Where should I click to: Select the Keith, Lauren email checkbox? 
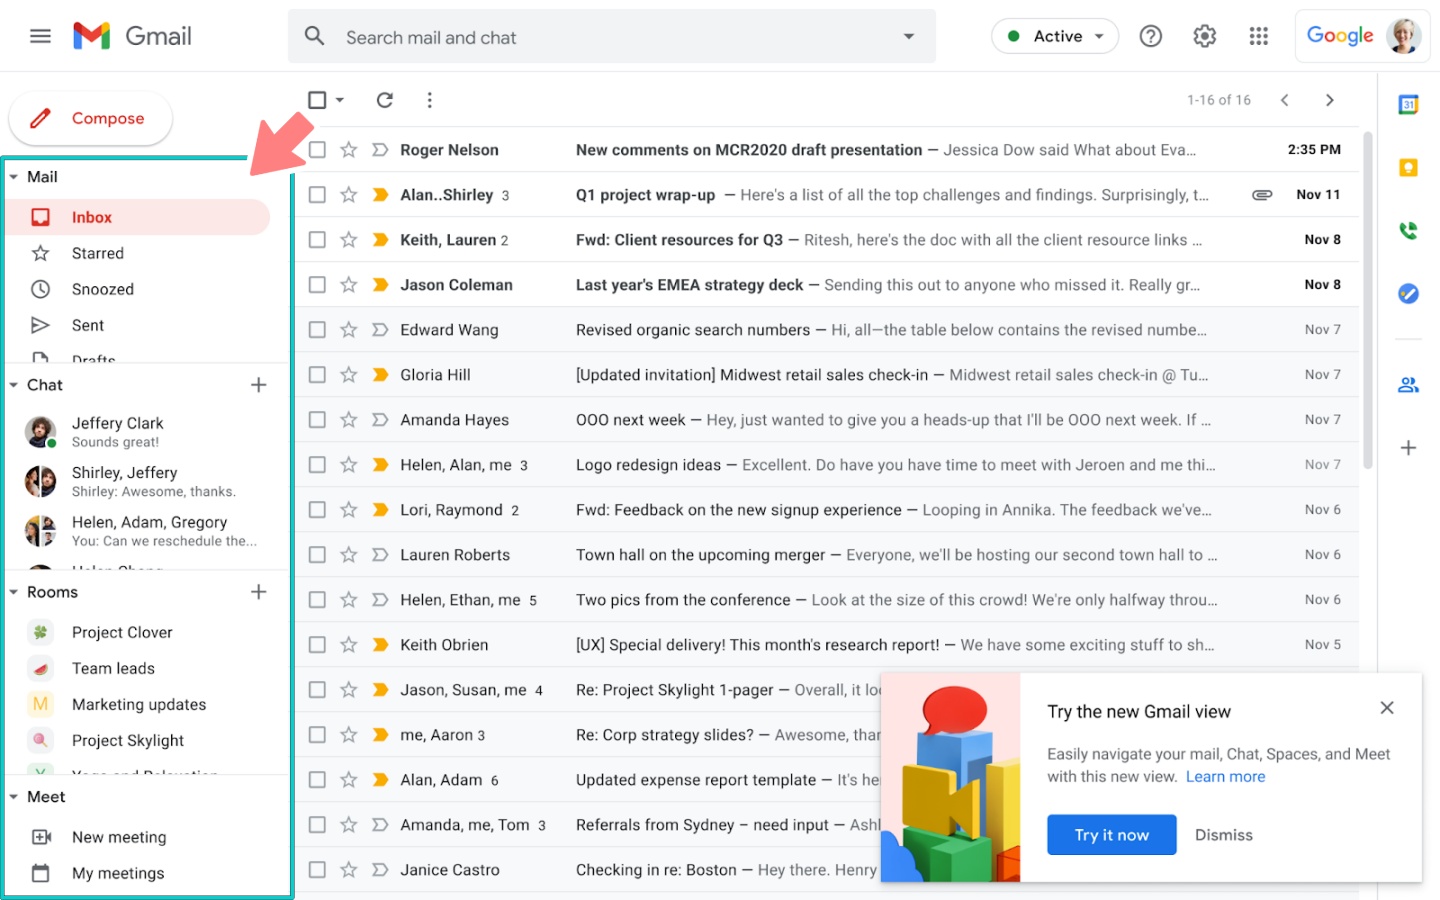317,240
